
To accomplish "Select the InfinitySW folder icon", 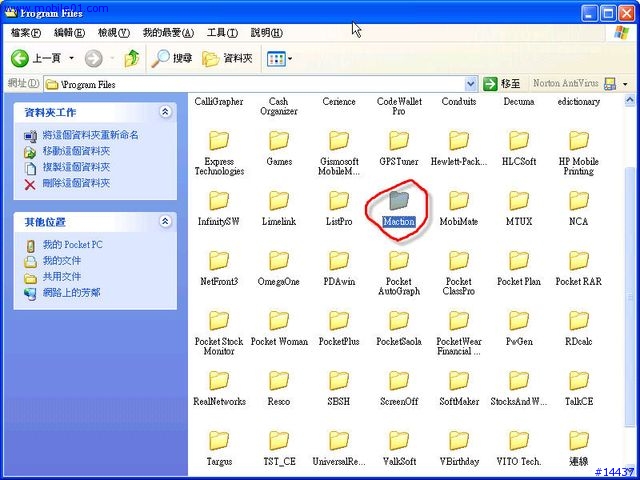I will [219, 200].
